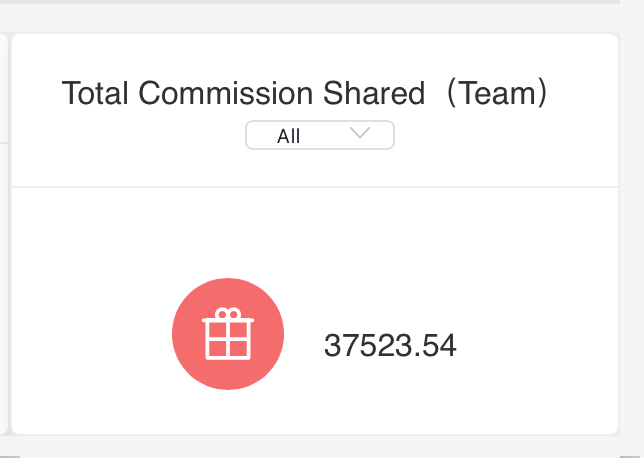Open the All filter dropdown

[x=320, y=135]
